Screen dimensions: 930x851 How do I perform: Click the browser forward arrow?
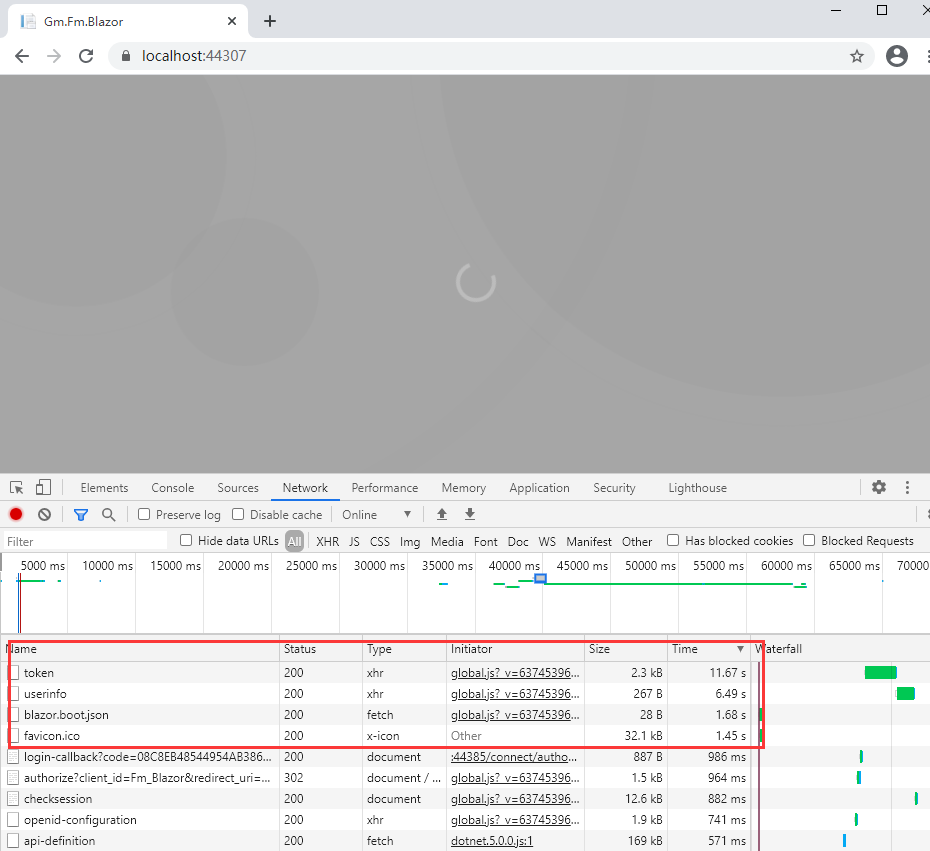pyautogui.click(x=54, y=56)
